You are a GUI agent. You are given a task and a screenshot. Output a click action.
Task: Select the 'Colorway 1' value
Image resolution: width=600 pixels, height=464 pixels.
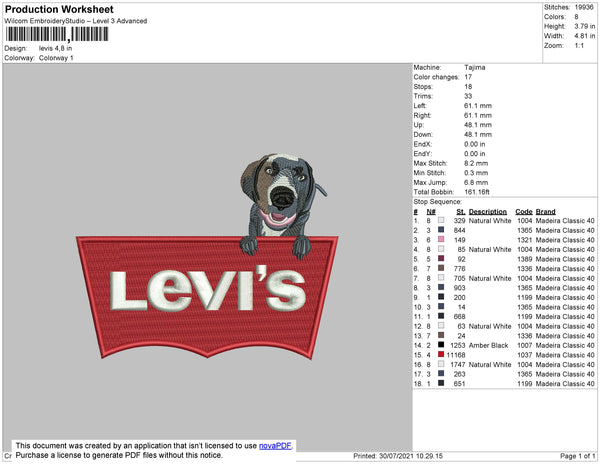(x=56, y=58)
